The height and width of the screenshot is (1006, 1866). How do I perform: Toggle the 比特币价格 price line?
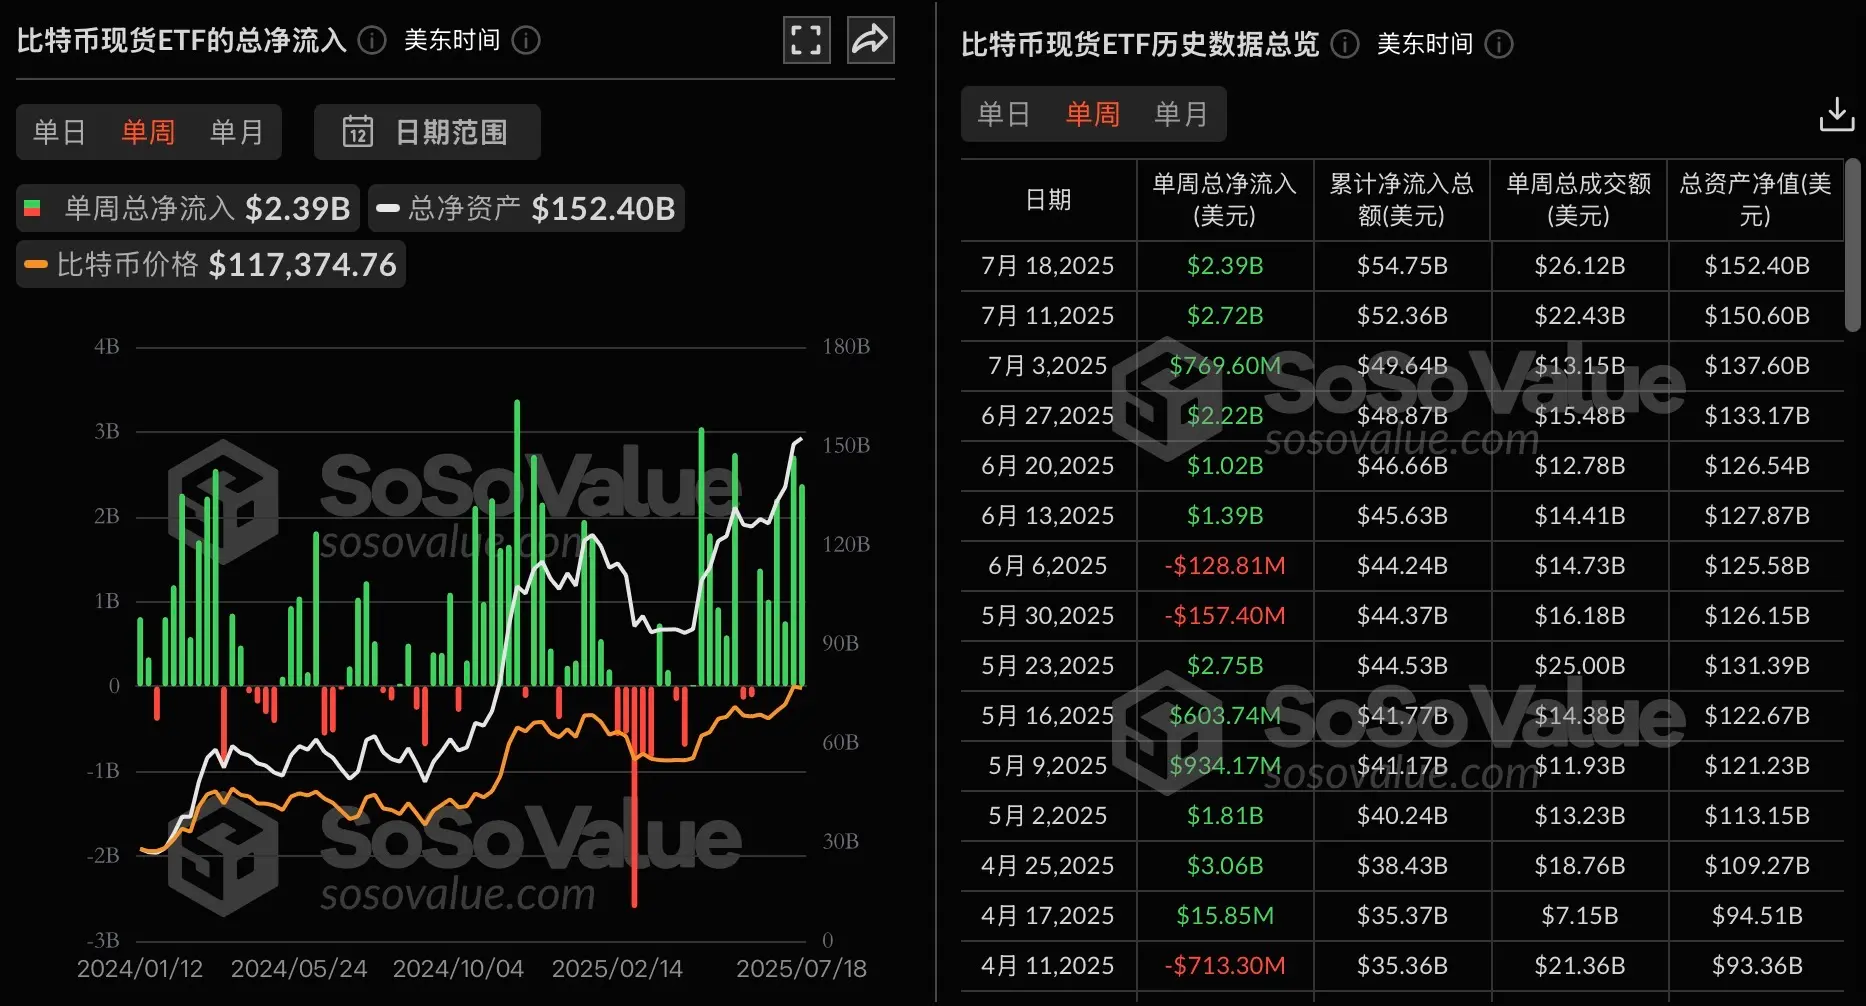(x=210, y=264)
